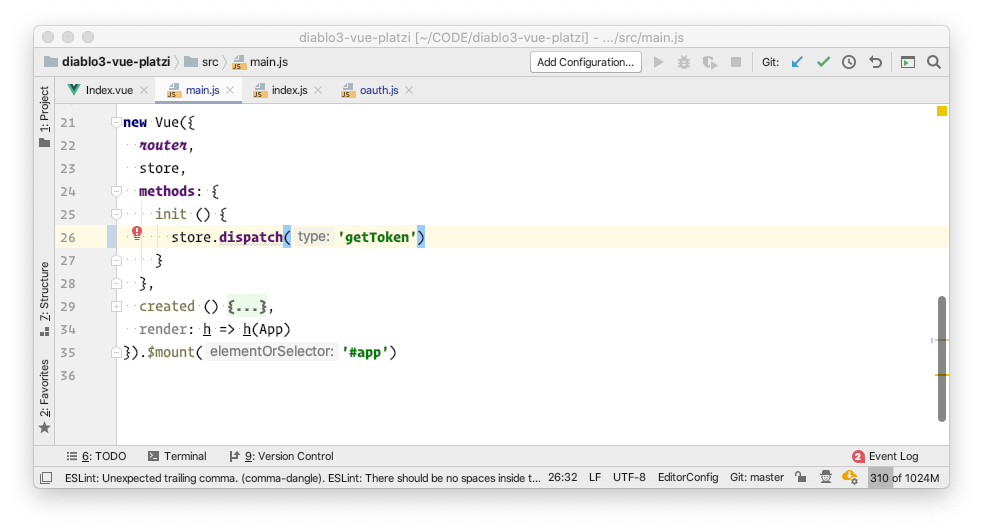Close the index.js tab
983x530 pixels.
tap(318, 90)
